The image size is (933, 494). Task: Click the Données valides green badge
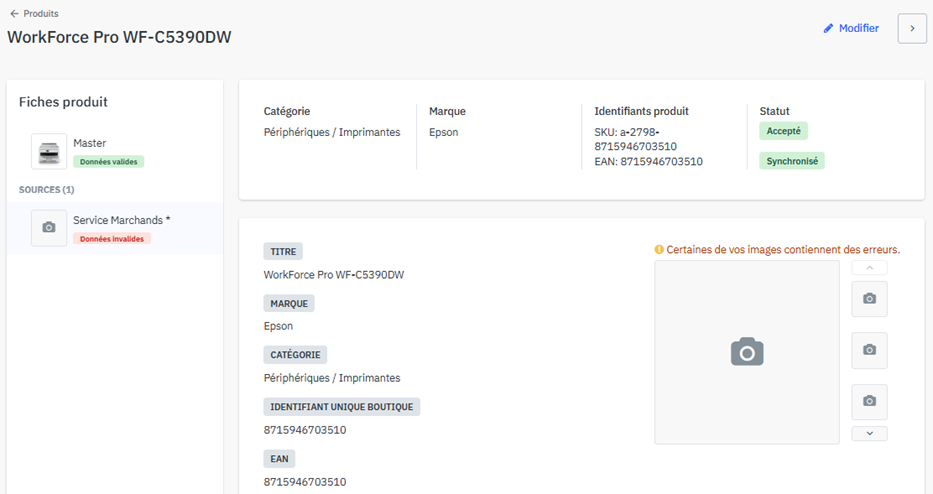click(108, 161)
